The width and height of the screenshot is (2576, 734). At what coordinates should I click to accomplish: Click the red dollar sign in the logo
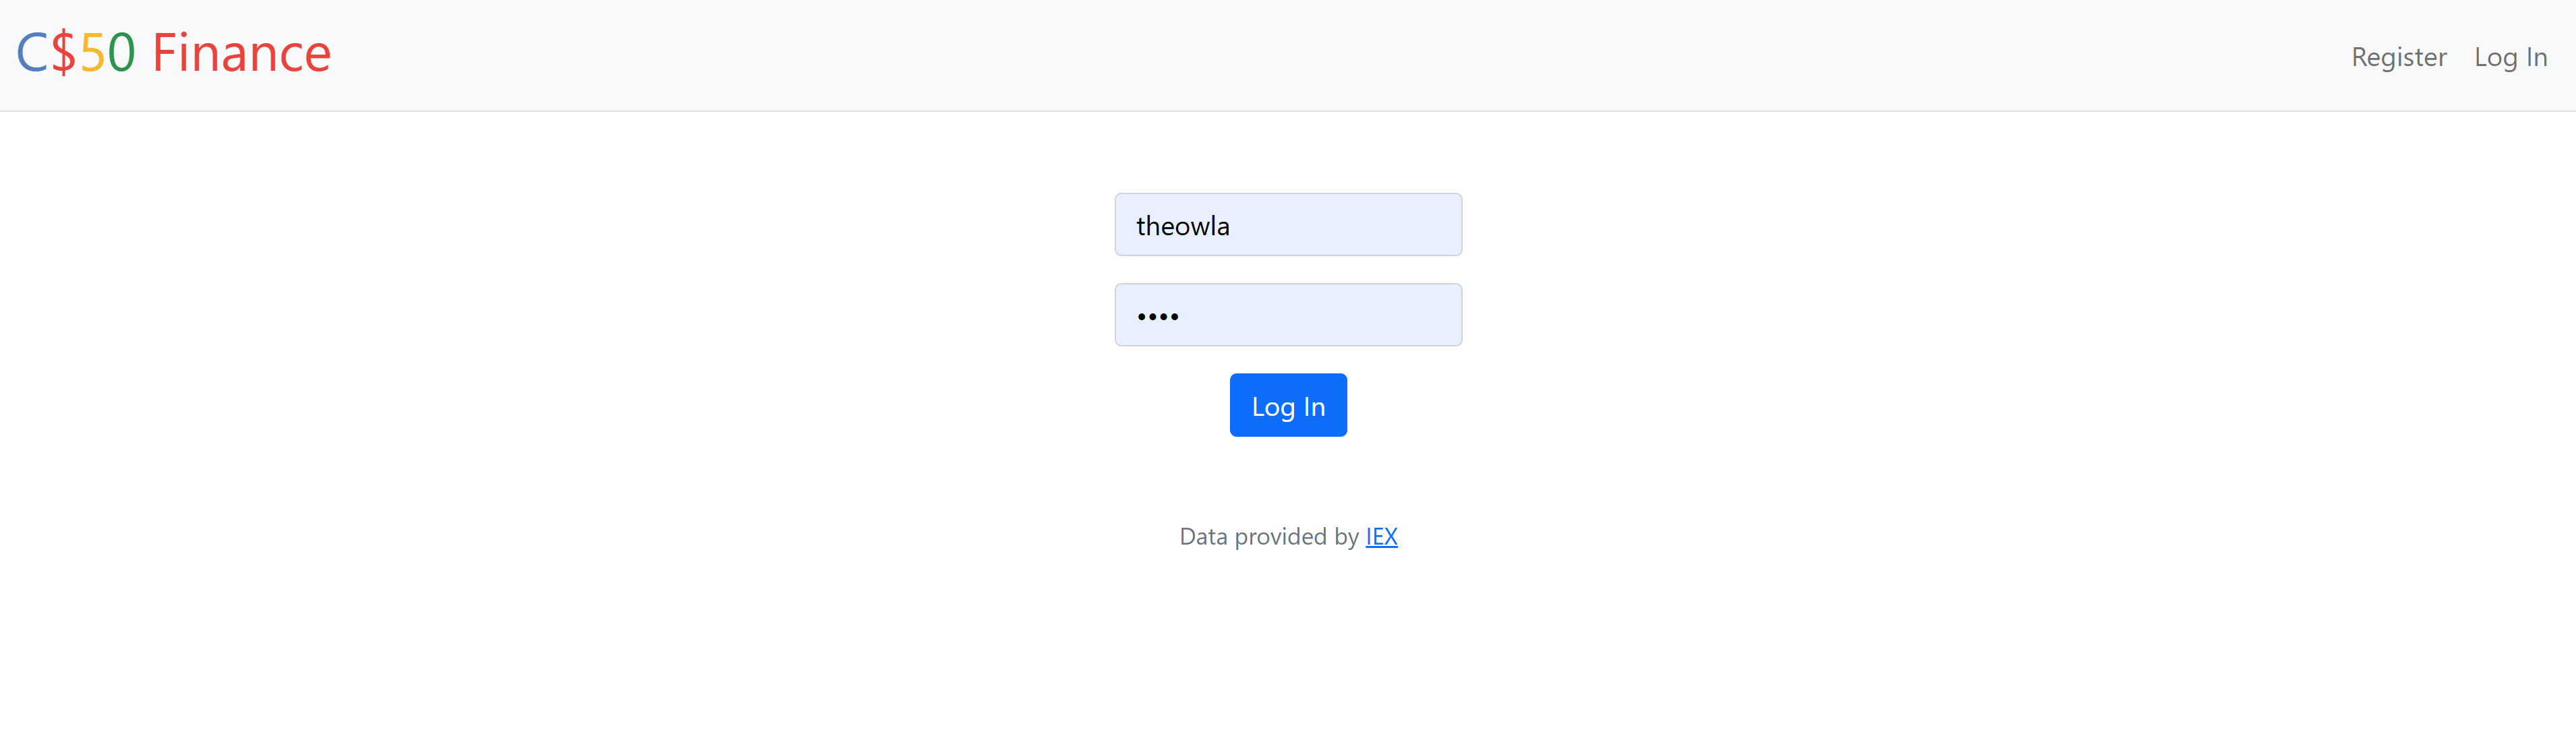(63, 53)
